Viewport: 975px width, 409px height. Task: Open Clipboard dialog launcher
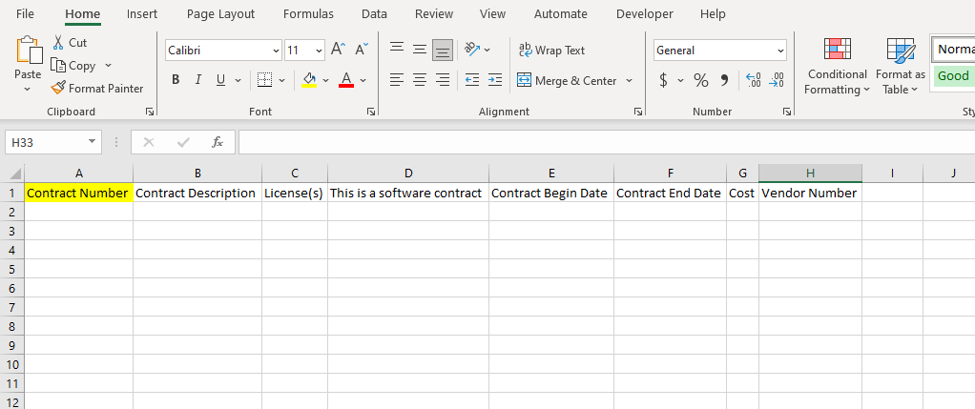(149, 112)
